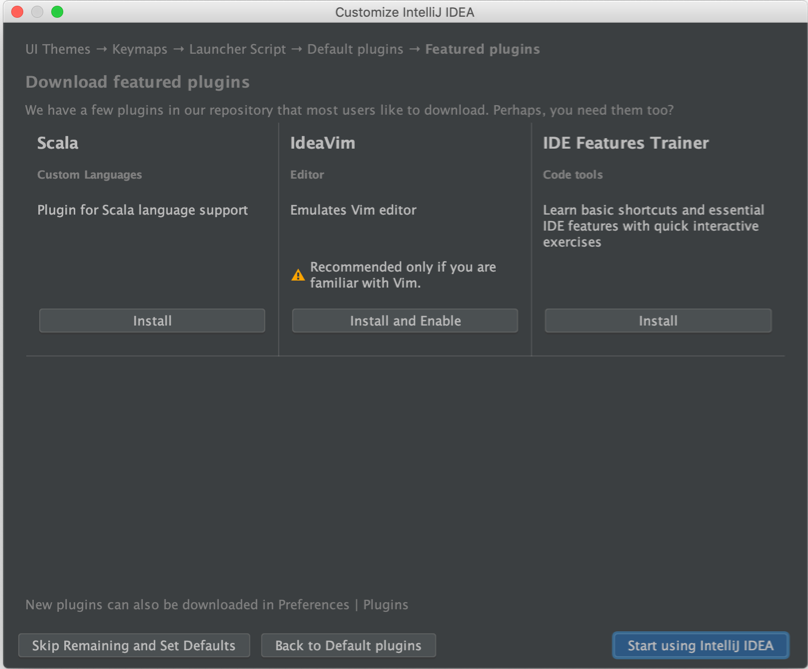Start using IntelliJ IDEA

700,645
